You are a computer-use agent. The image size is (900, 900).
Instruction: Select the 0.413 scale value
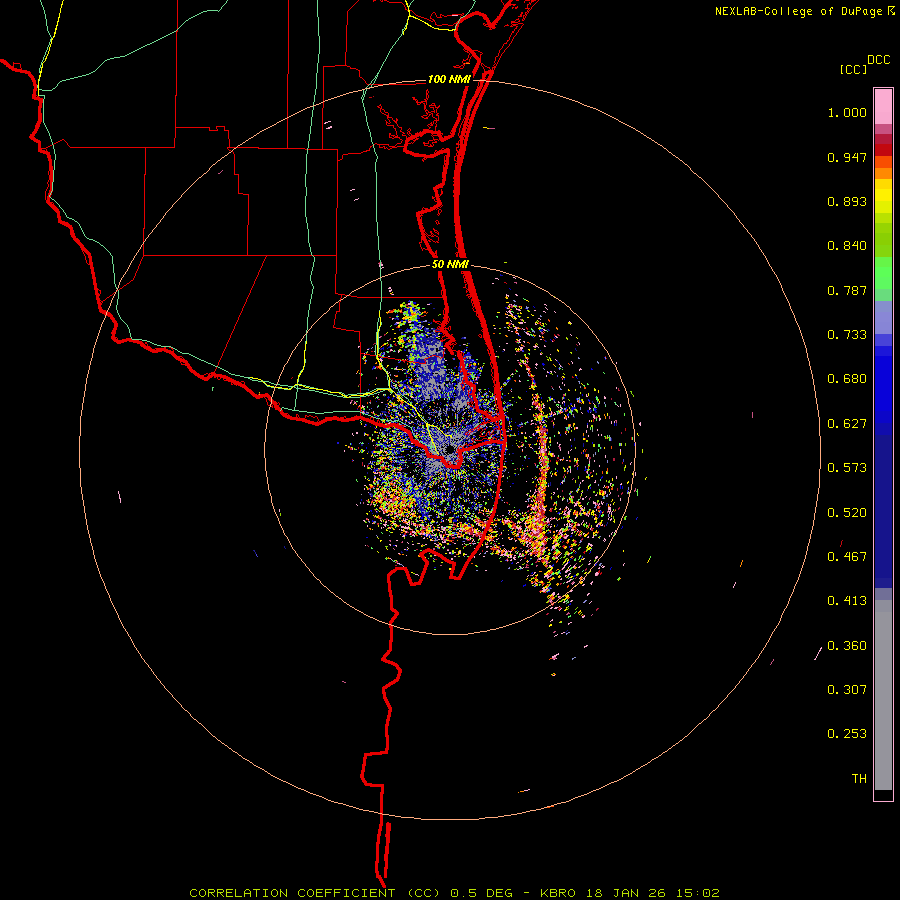point(847,601)
